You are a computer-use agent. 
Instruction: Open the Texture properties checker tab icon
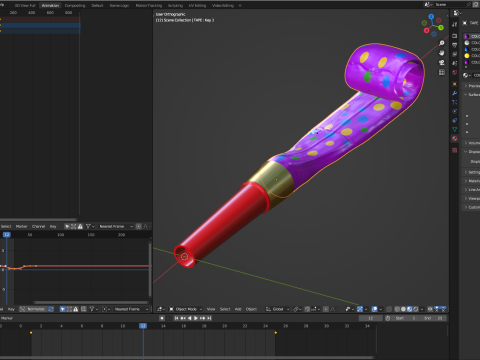455,150
